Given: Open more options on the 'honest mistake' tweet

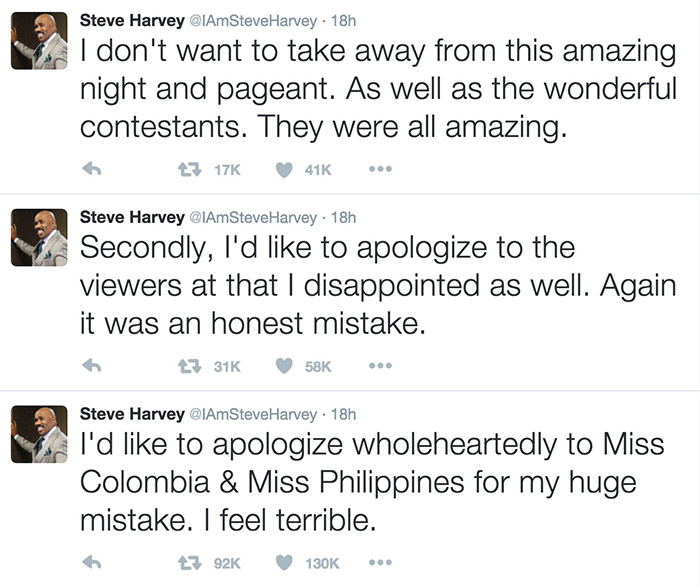Looking at the screenshot, I should pos(376,367).
